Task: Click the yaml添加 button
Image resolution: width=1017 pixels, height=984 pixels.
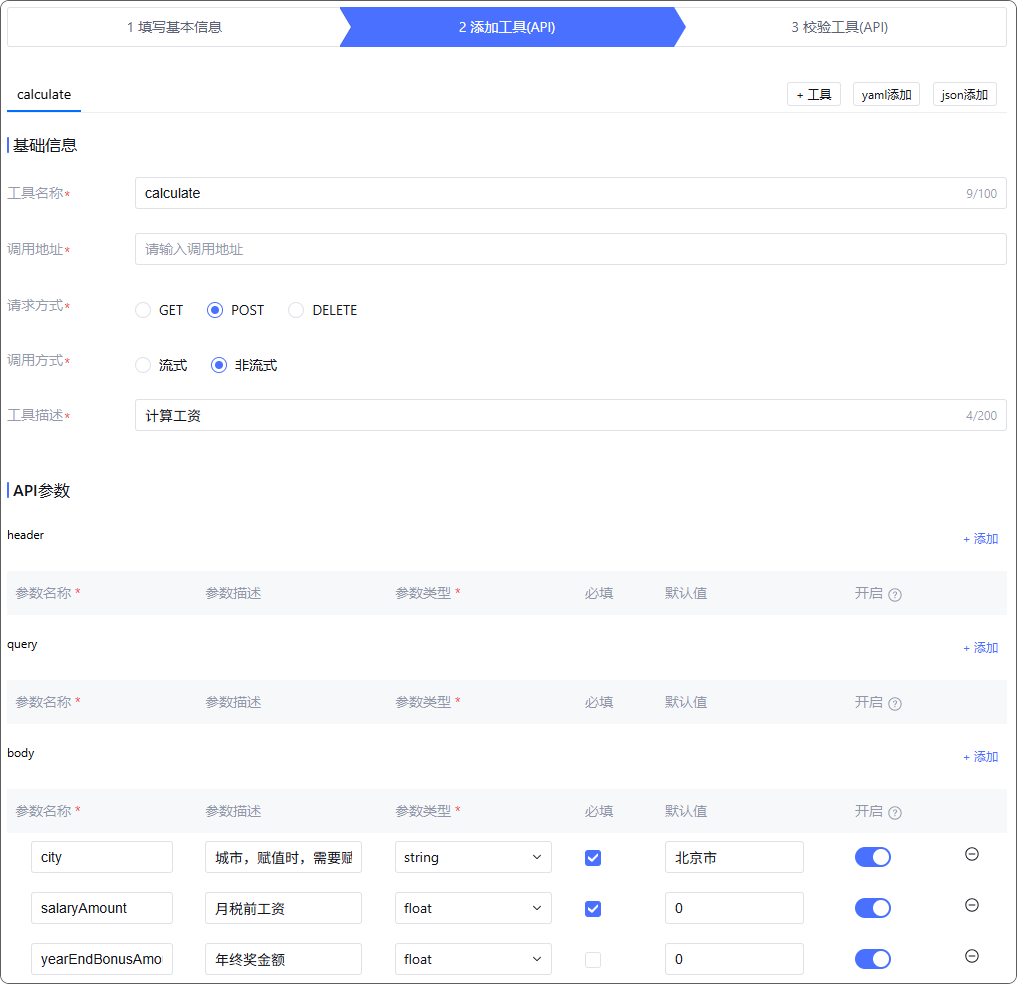Action: click(x=886, y=95)
